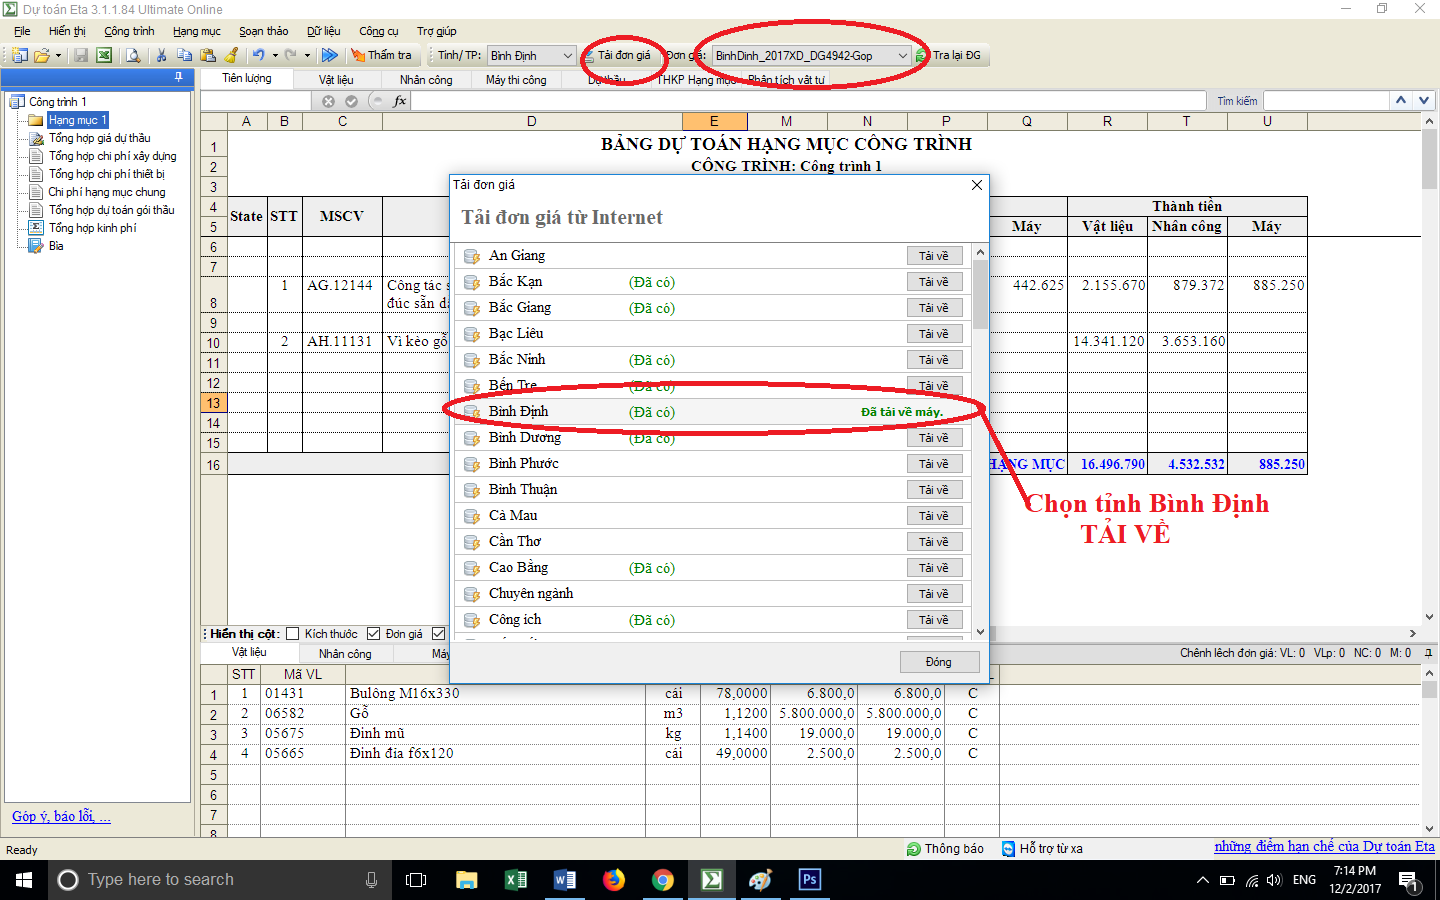Screen dimensions: 1440x900
Task: Click the fx formula icon
Action: pos(400,101)
